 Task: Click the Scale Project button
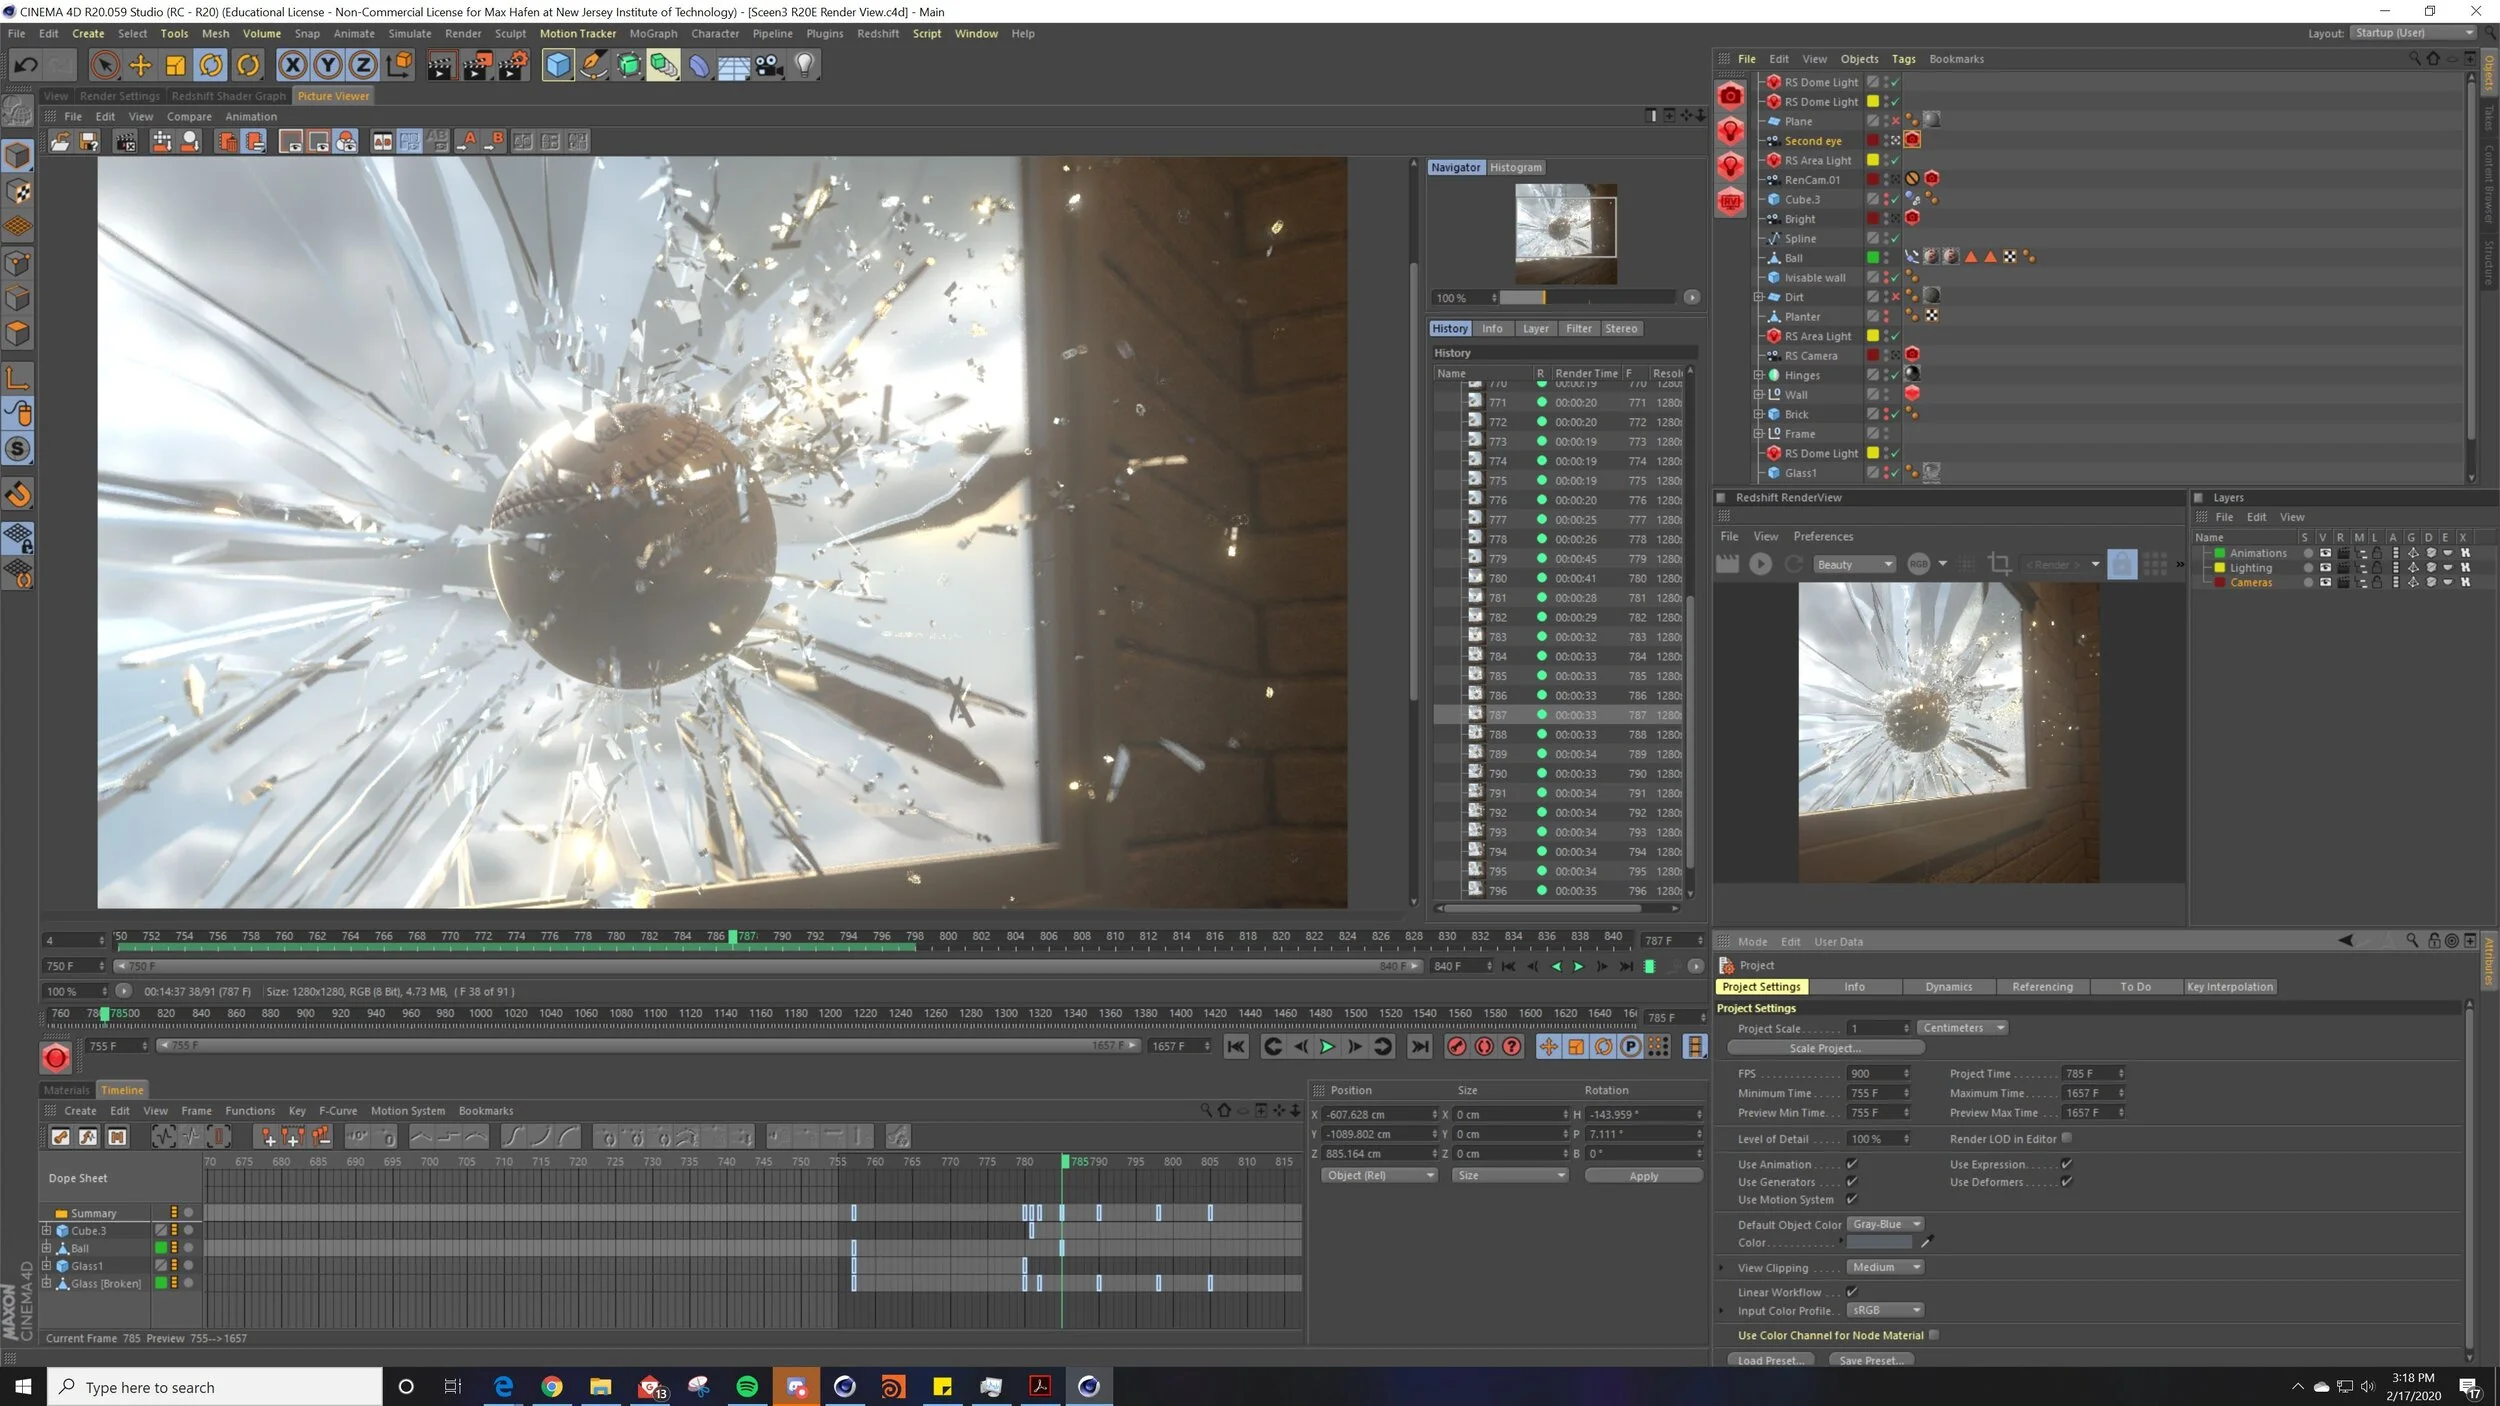point(1825,1048)
